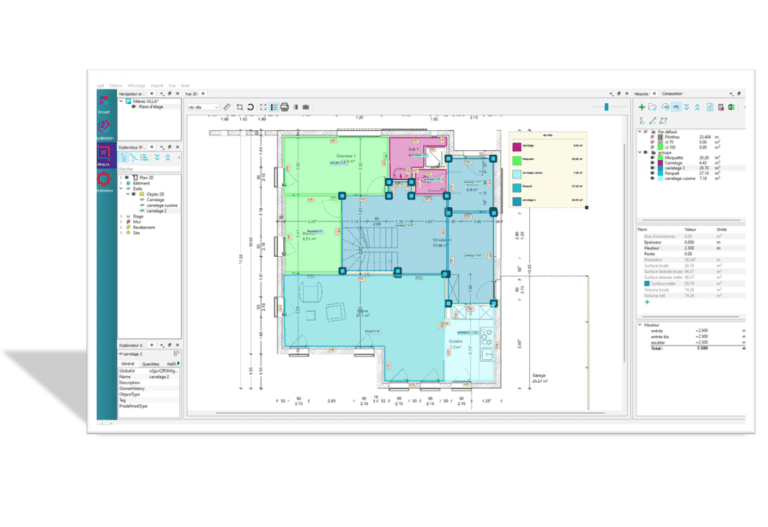Click the green plus icon in Mesures panel
Viewport: 768px width, 527px height.
tap(641, 106)
